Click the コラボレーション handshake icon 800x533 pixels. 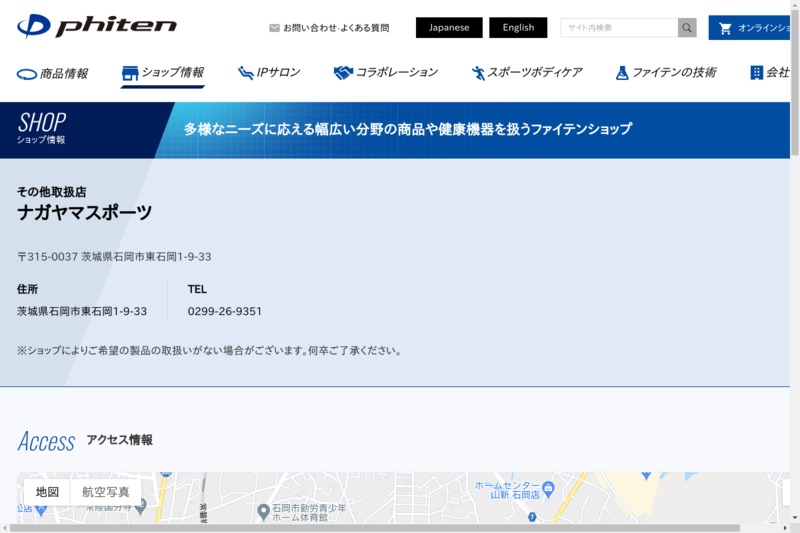pyautogui.click(x=343, y=73)
